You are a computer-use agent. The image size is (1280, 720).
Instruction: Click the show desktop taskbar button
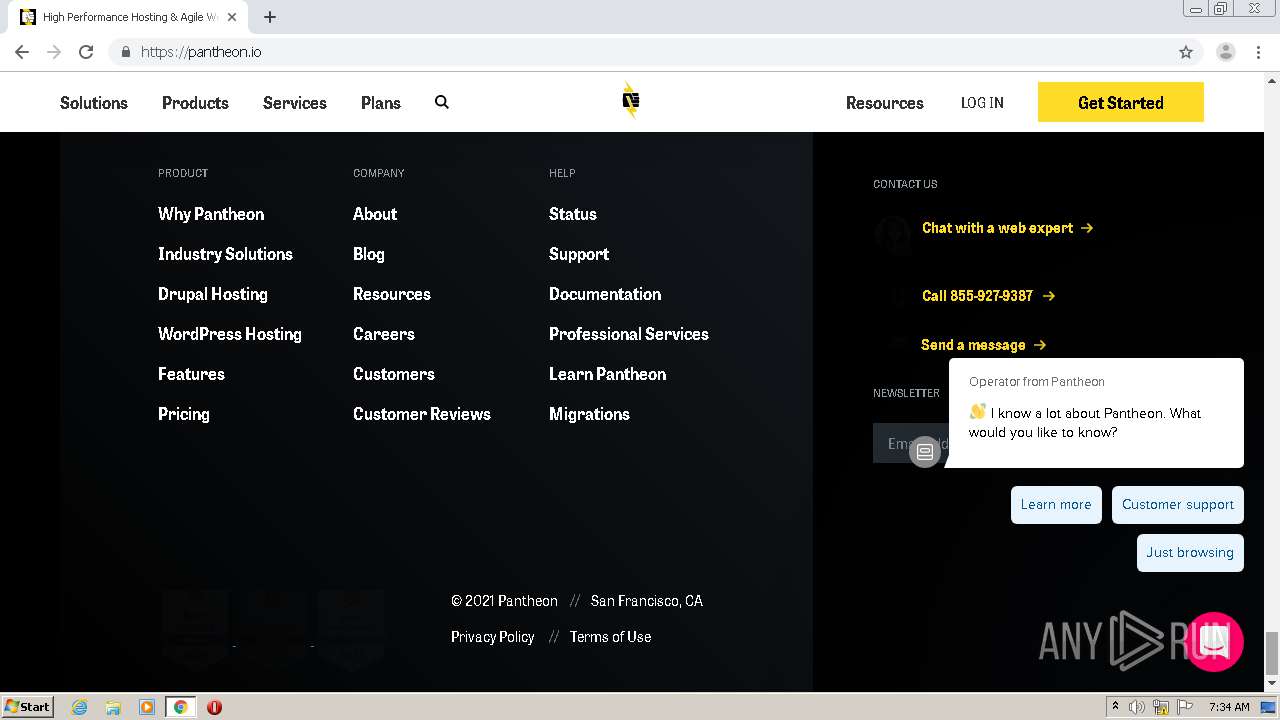(1268, 707)
